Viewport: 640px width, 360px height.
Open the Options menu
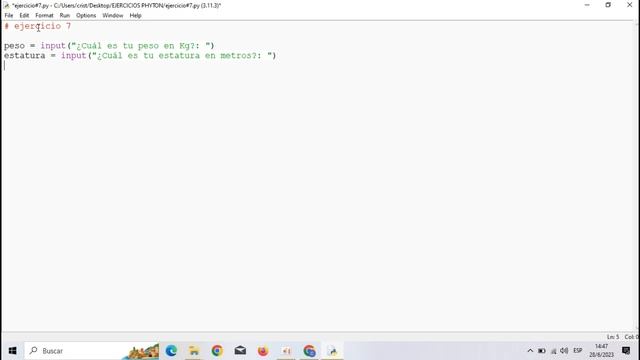coord(86,16)
